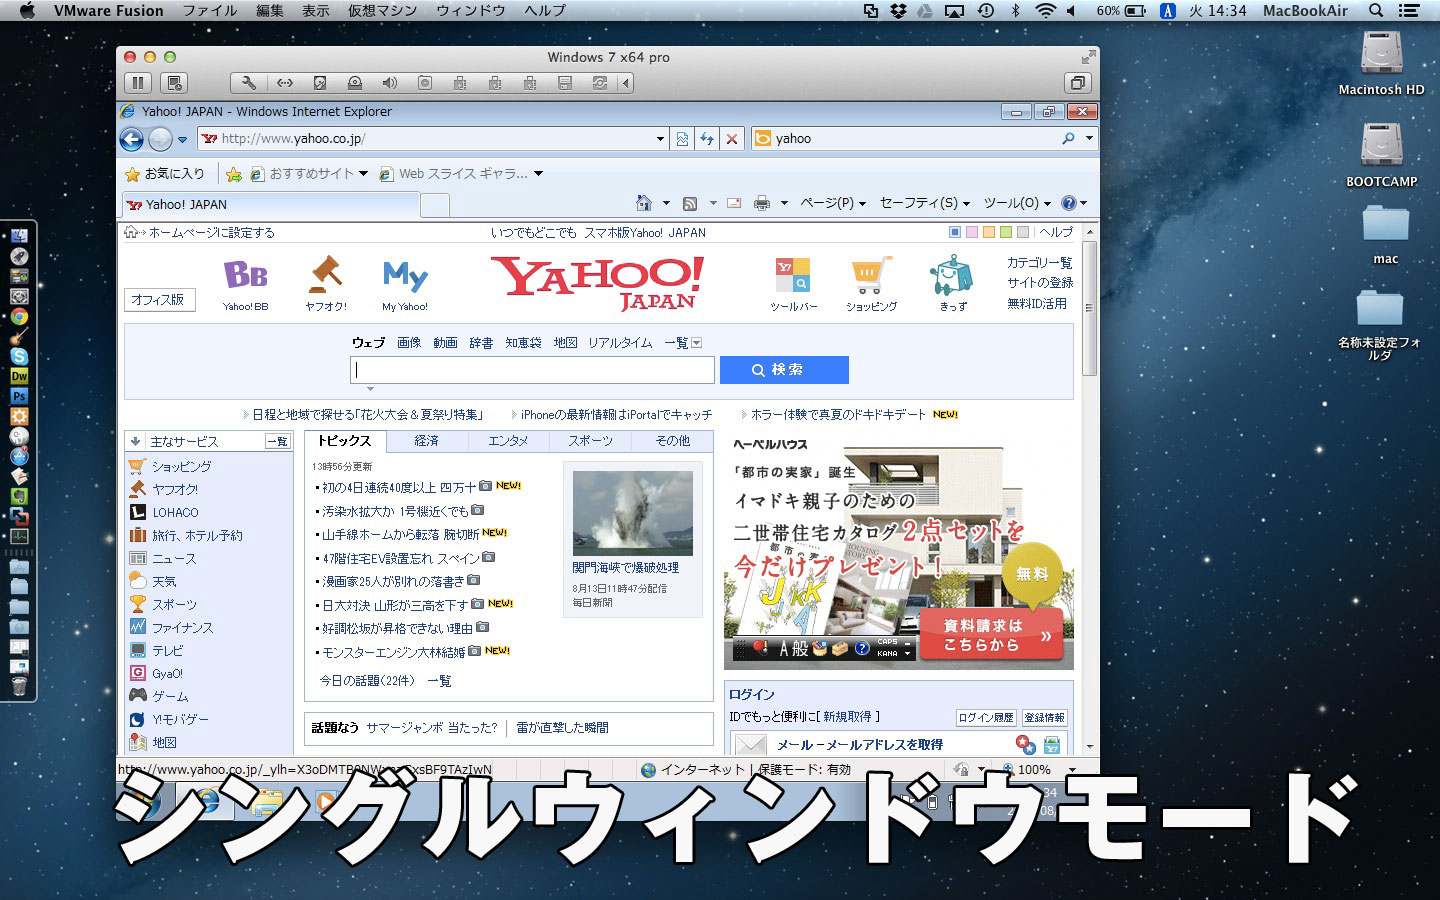Screen dimensions: 1440x900
Task: Switch to the エンタメ news tab
Action: click(508, 441)
